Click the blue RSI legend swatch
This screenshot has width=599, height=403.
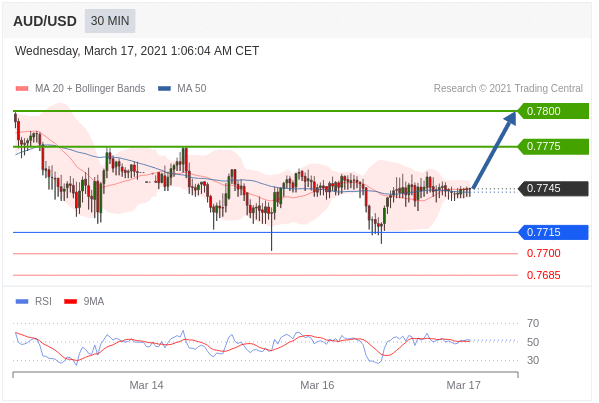pos(22,301)
